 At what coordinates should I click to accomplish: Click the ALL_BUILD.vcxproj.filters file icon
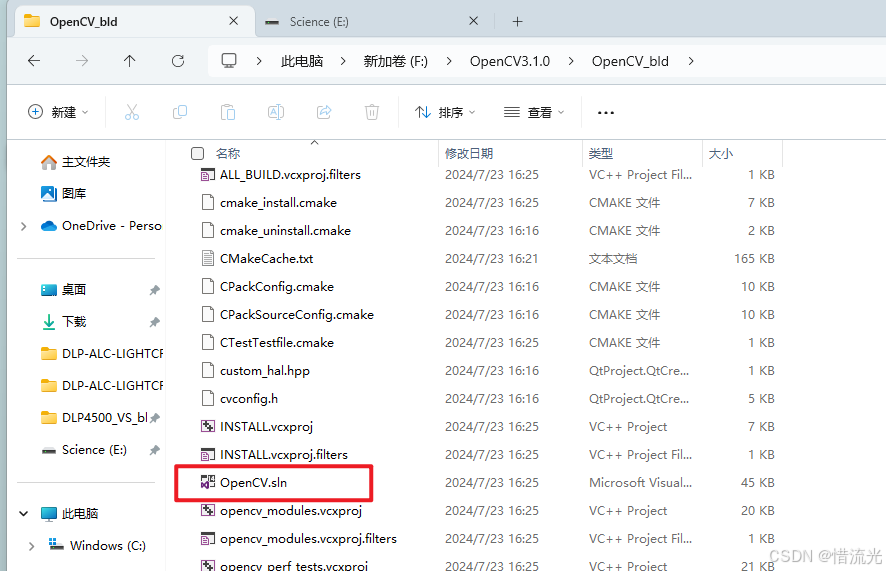208,175
